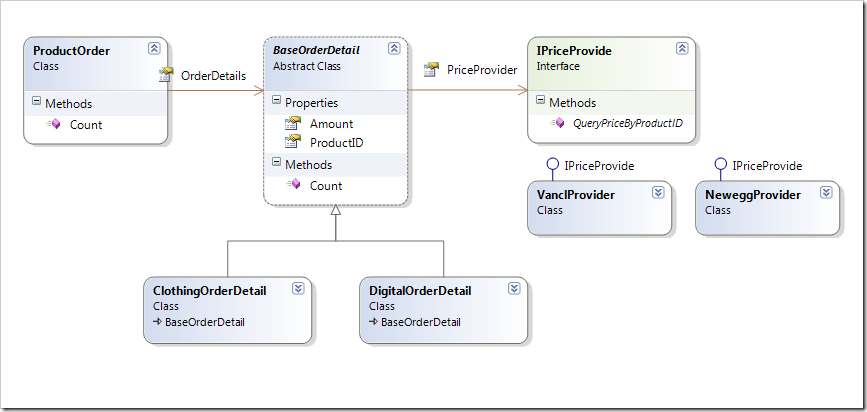Expand the VanclProvider class shape chevron
Viewport: 867px width, 412px height.
pyautogui.click(x=657, y=192)
